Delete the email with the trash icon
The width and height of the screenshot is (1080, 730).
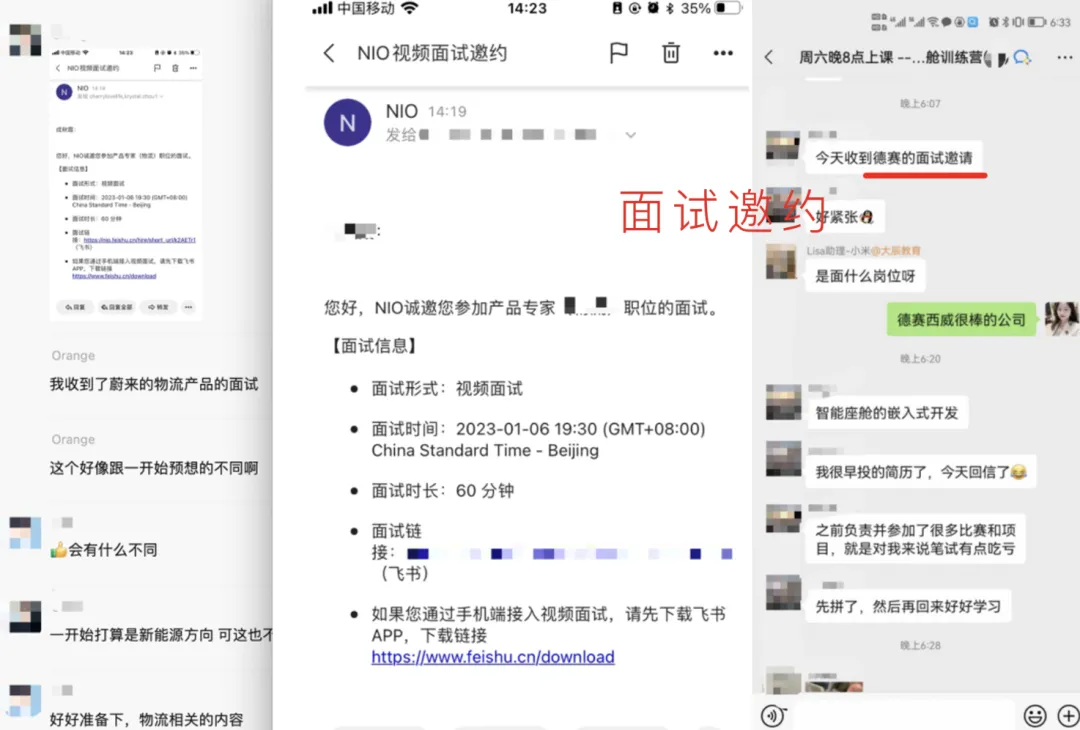coord(671,53)
